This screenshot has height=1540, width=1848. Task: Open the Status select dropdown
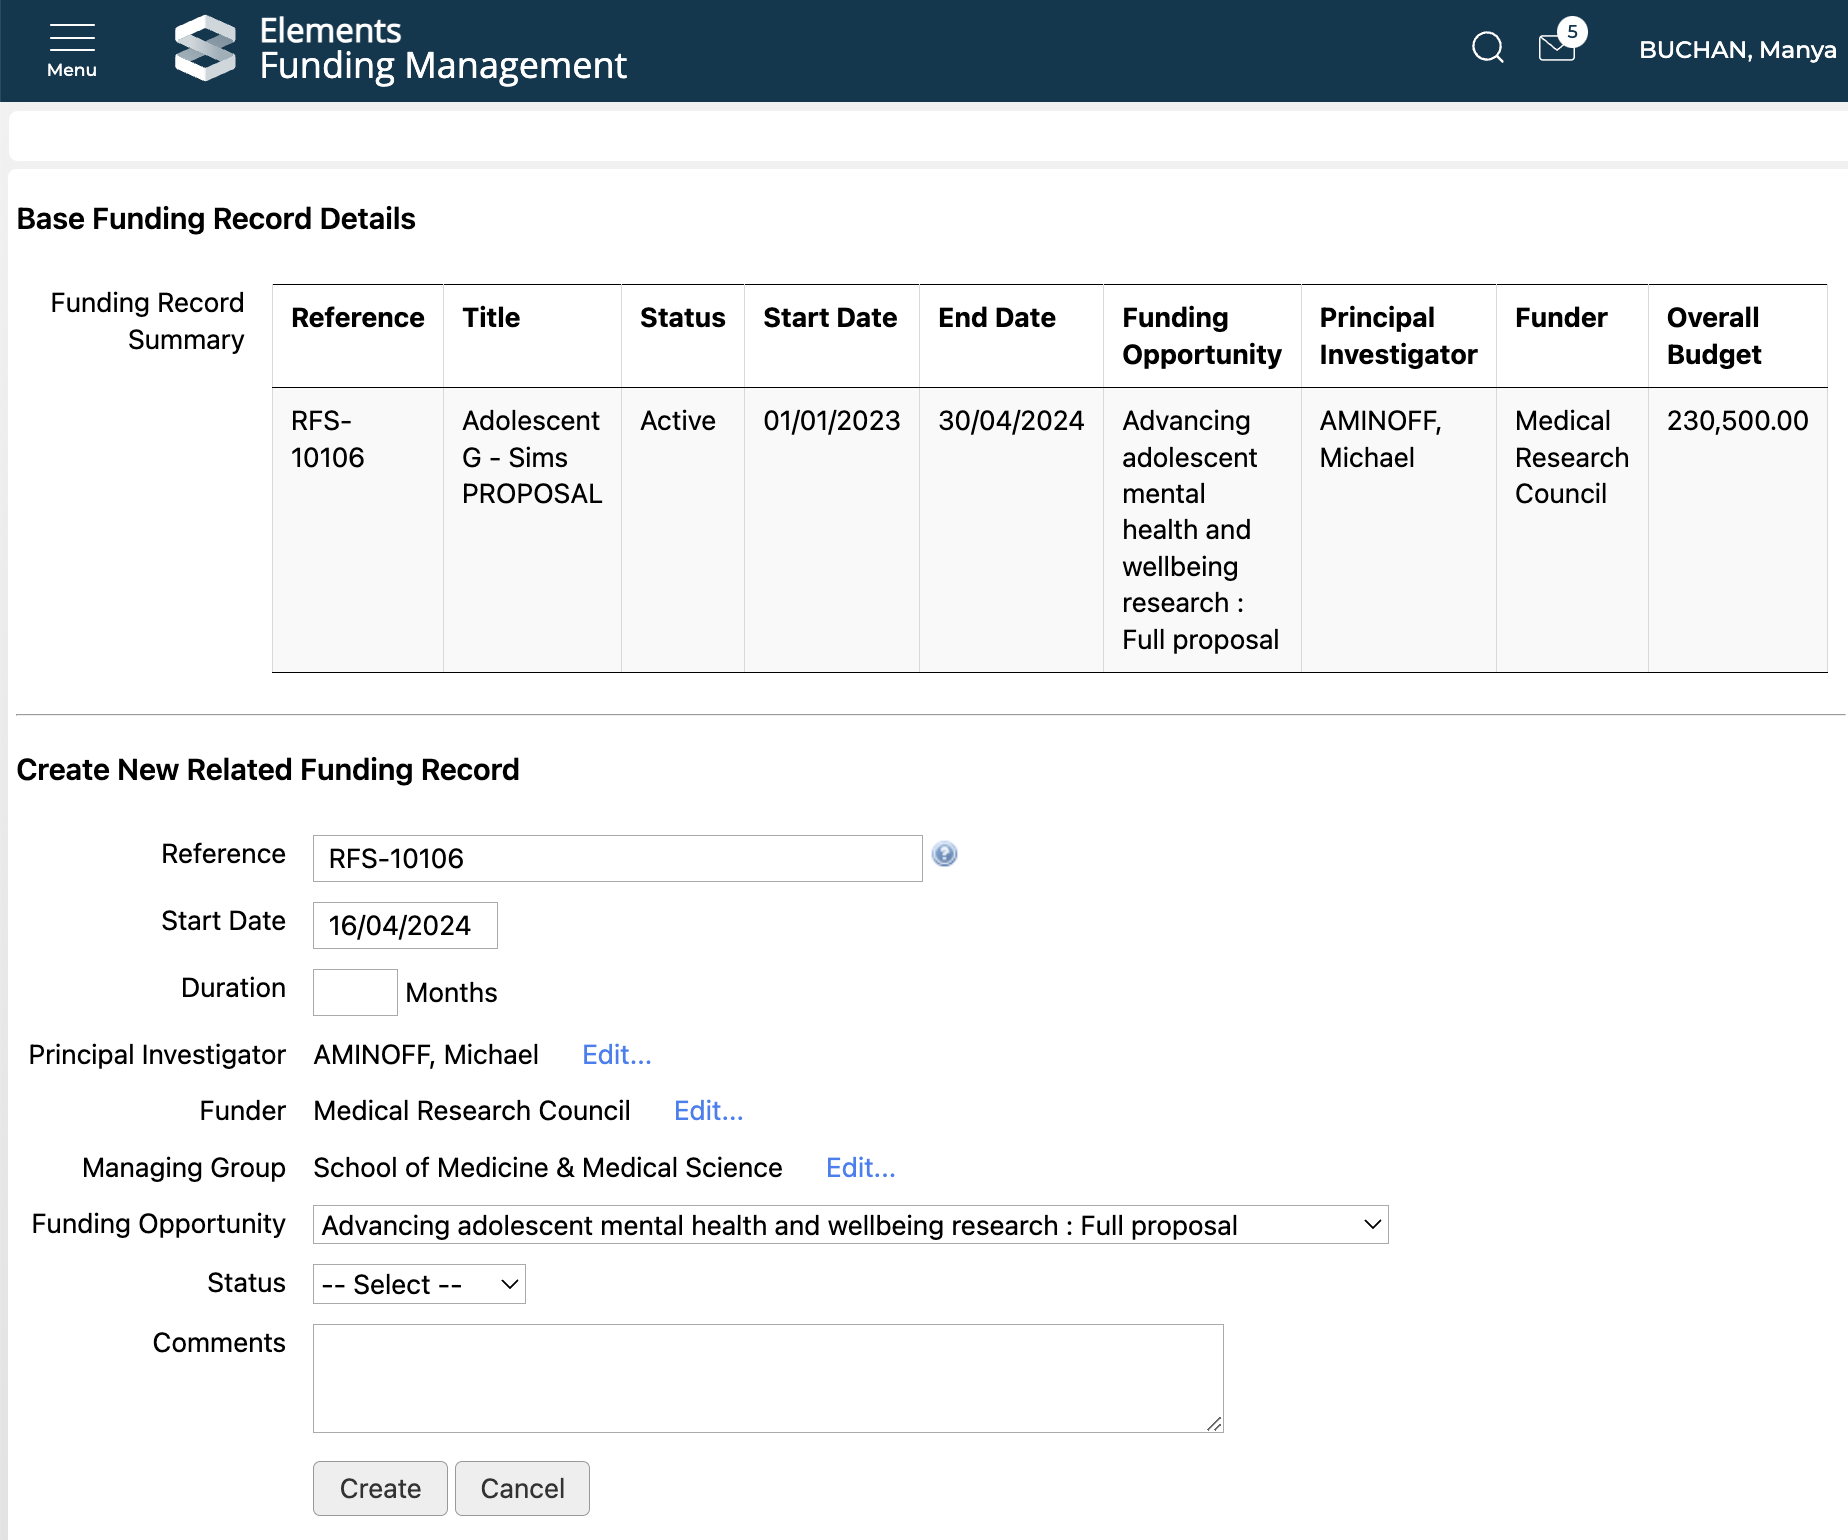[x=419, y=1284]
